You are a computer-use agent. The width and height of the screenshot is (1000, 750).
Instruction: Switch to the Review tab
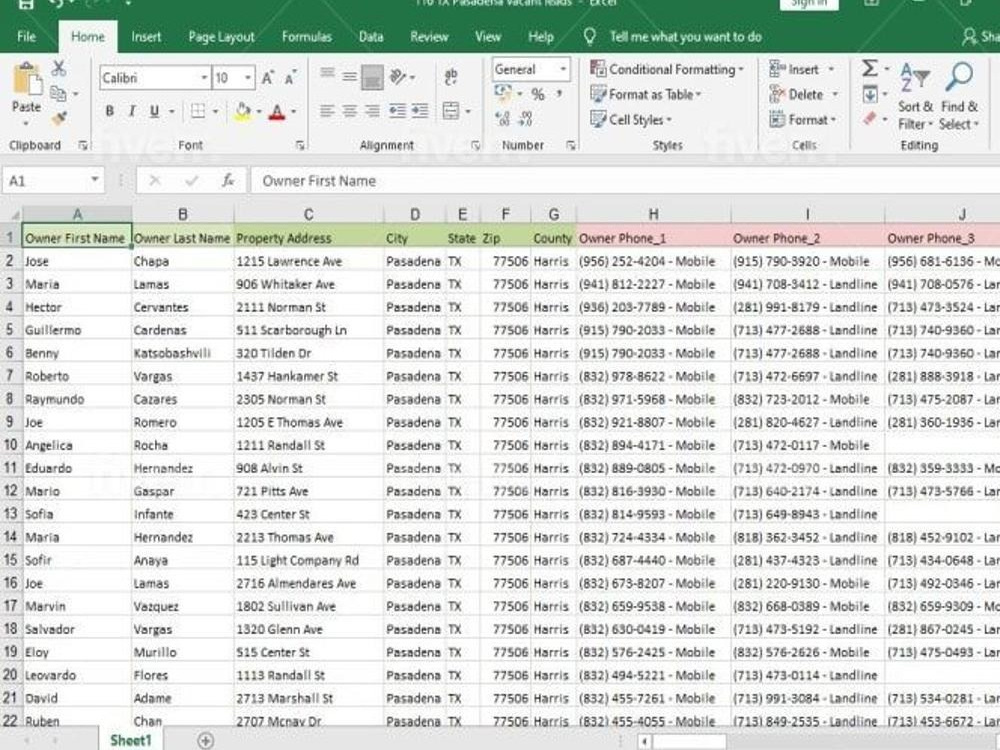click(429, 36)
